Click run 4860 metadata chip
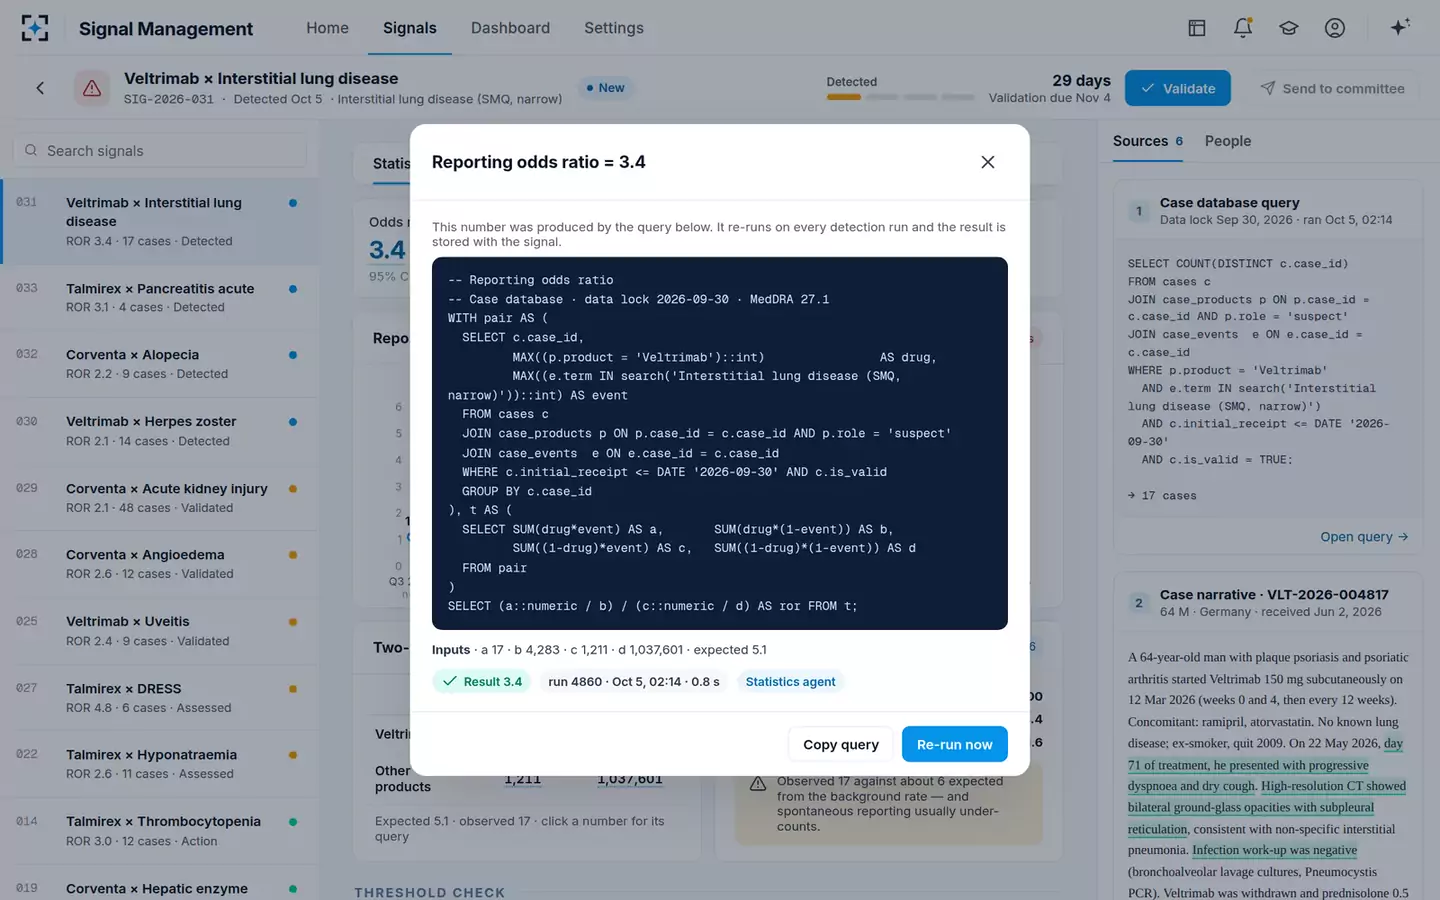 pyautogui.click(x=633, y=682)
